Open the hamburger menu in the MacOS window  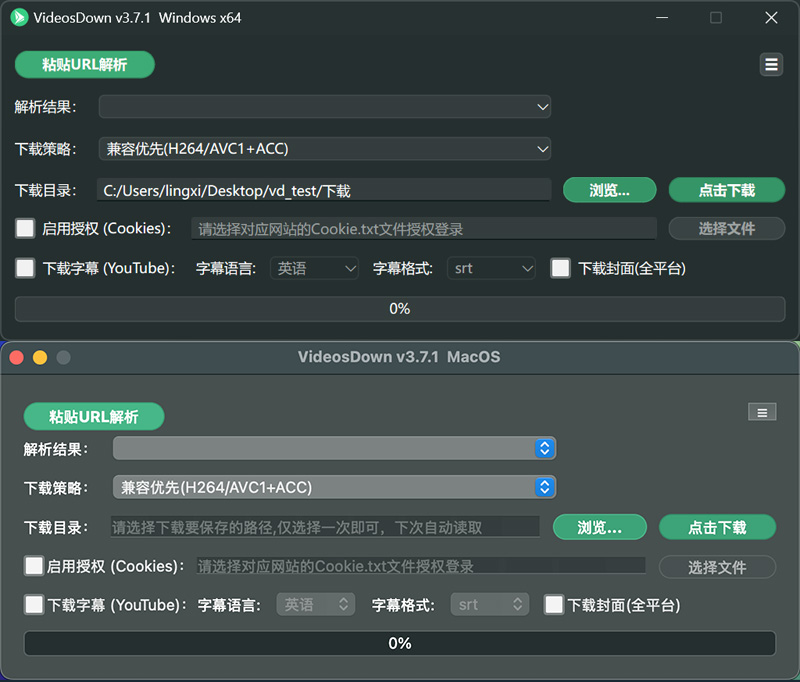[762, 412]
